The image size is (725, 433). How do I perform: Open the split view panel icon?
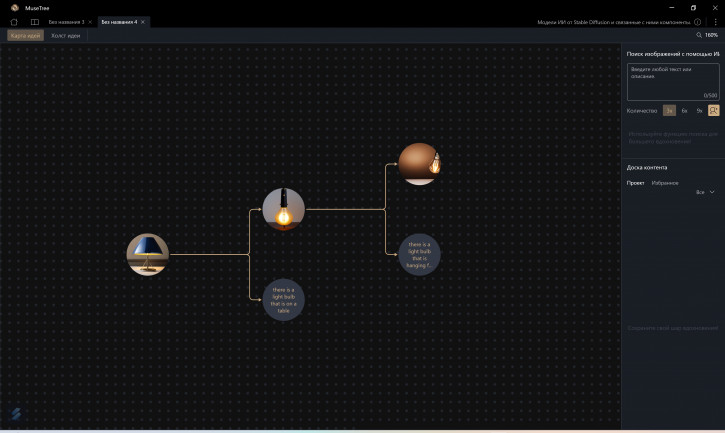[35, 22]
